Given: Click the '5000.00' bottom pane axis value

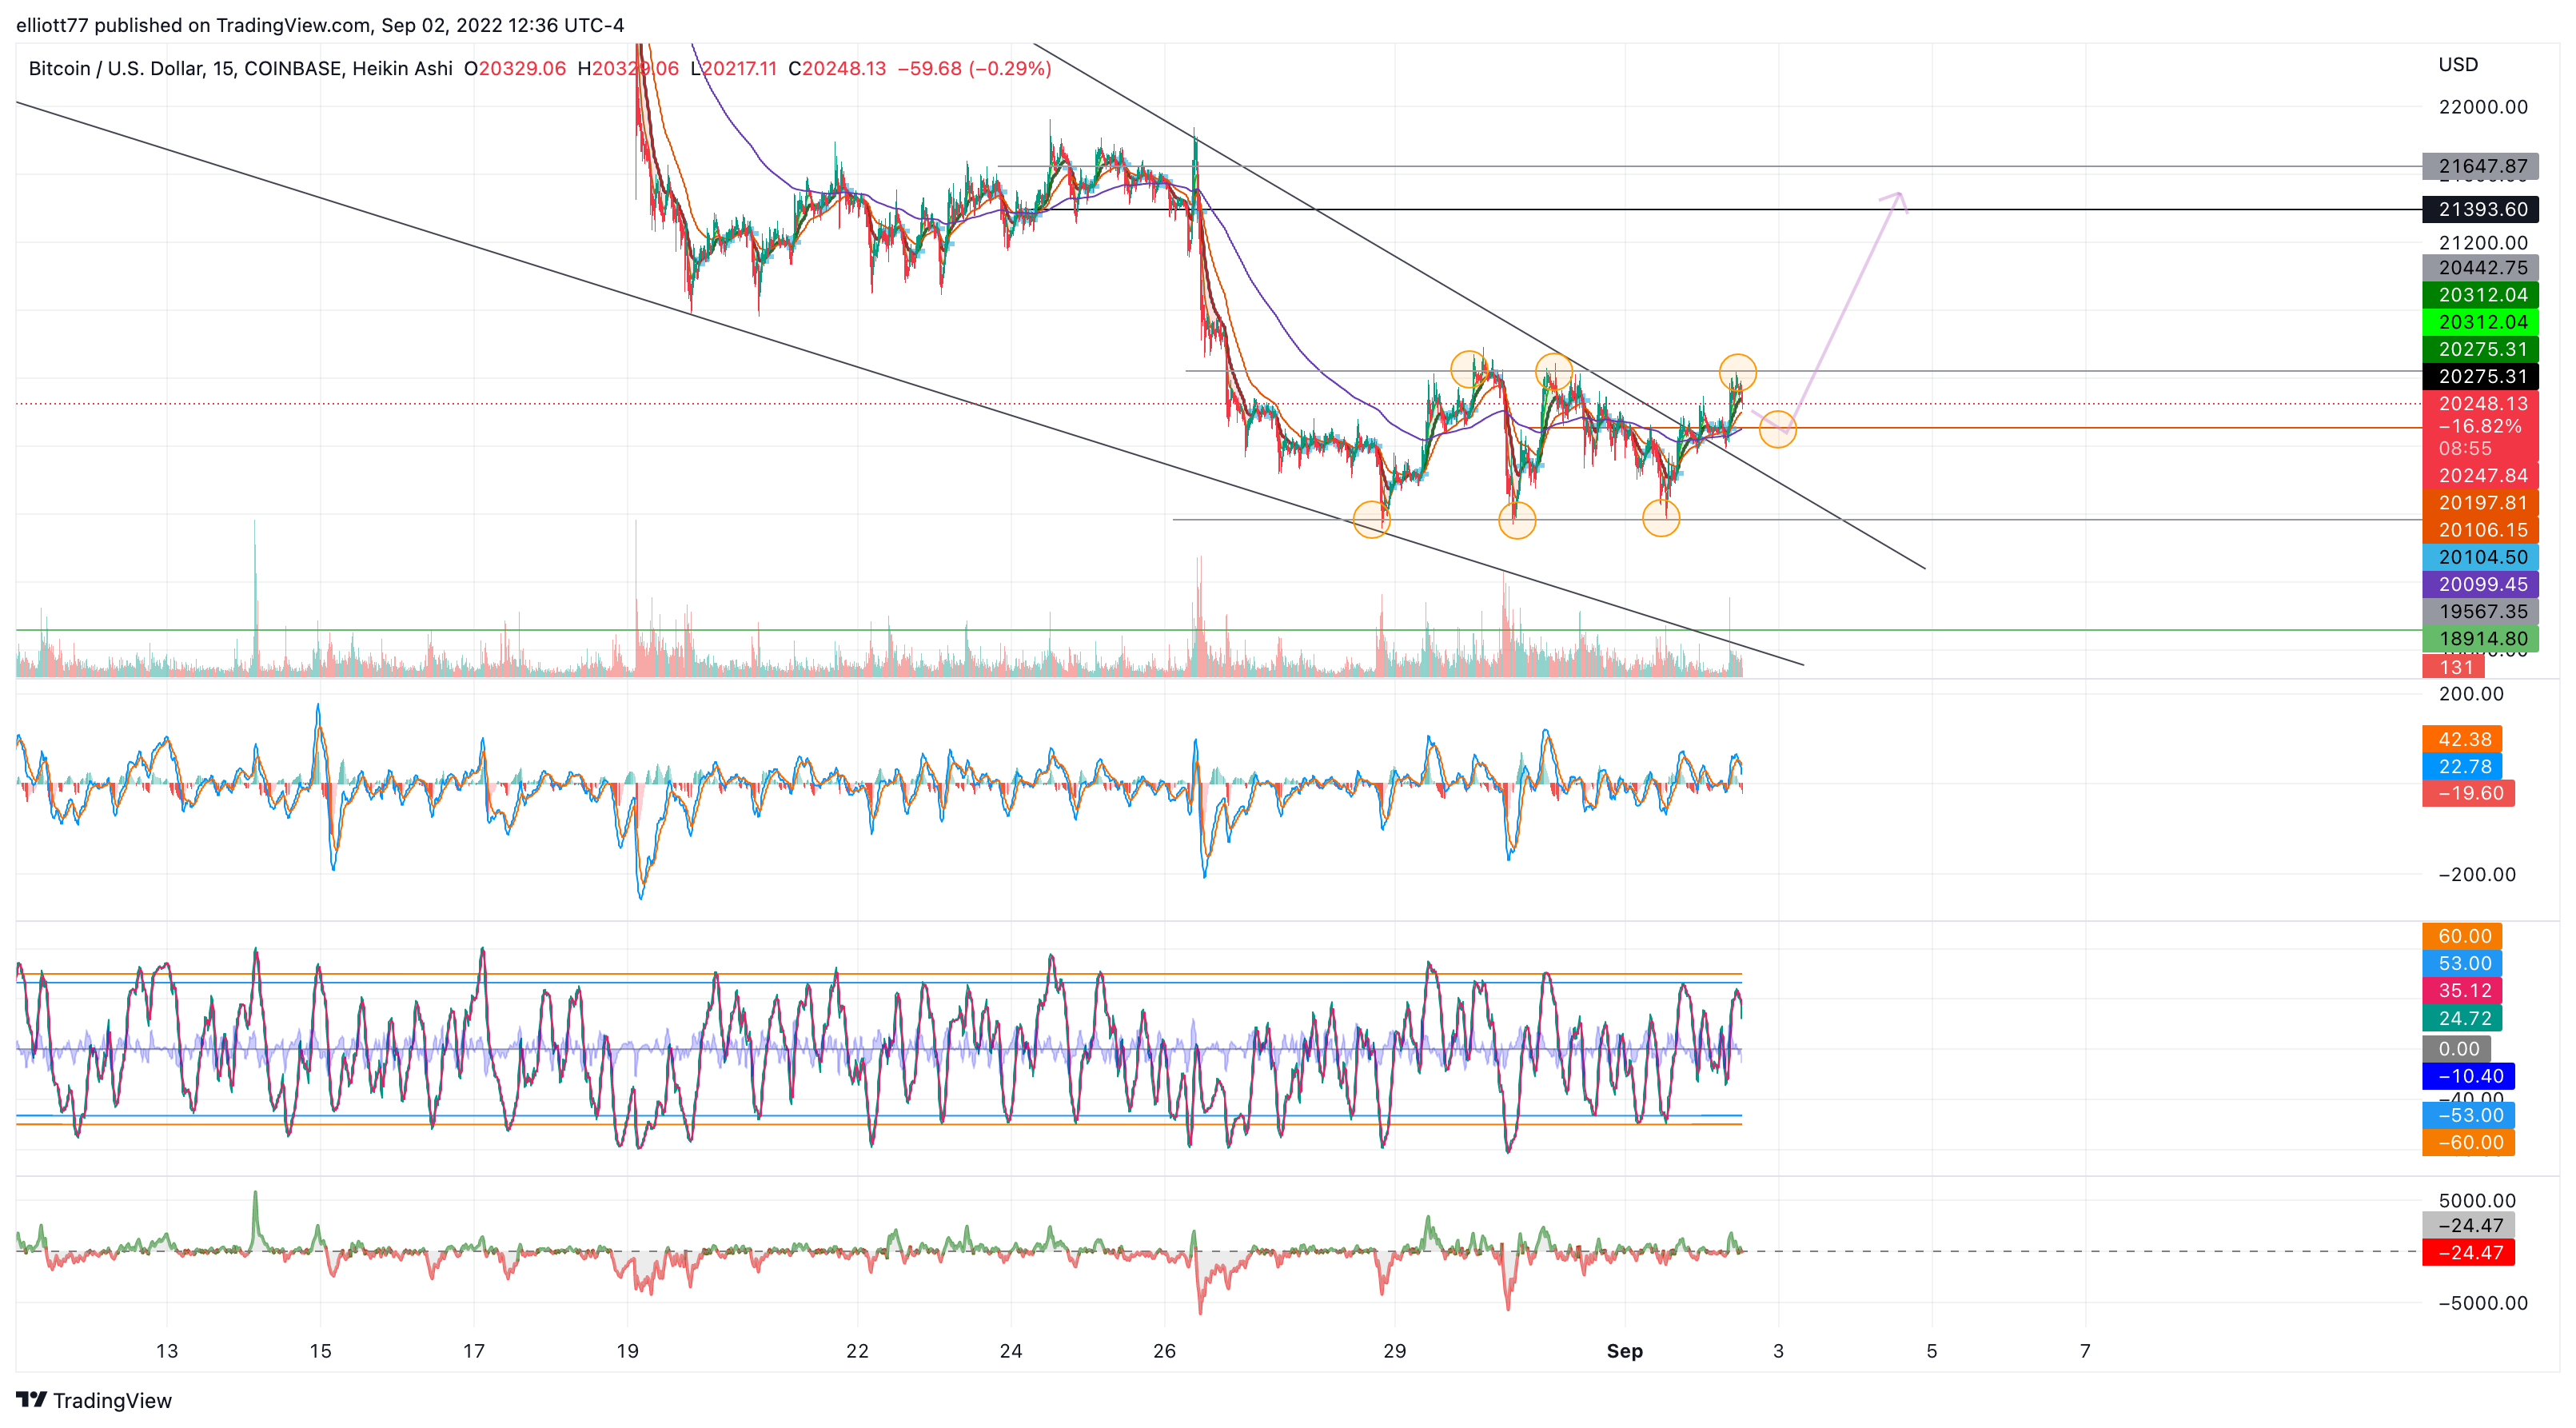Looking at the screenshot, I should pyautogui.click(x=2476, y=1201).
